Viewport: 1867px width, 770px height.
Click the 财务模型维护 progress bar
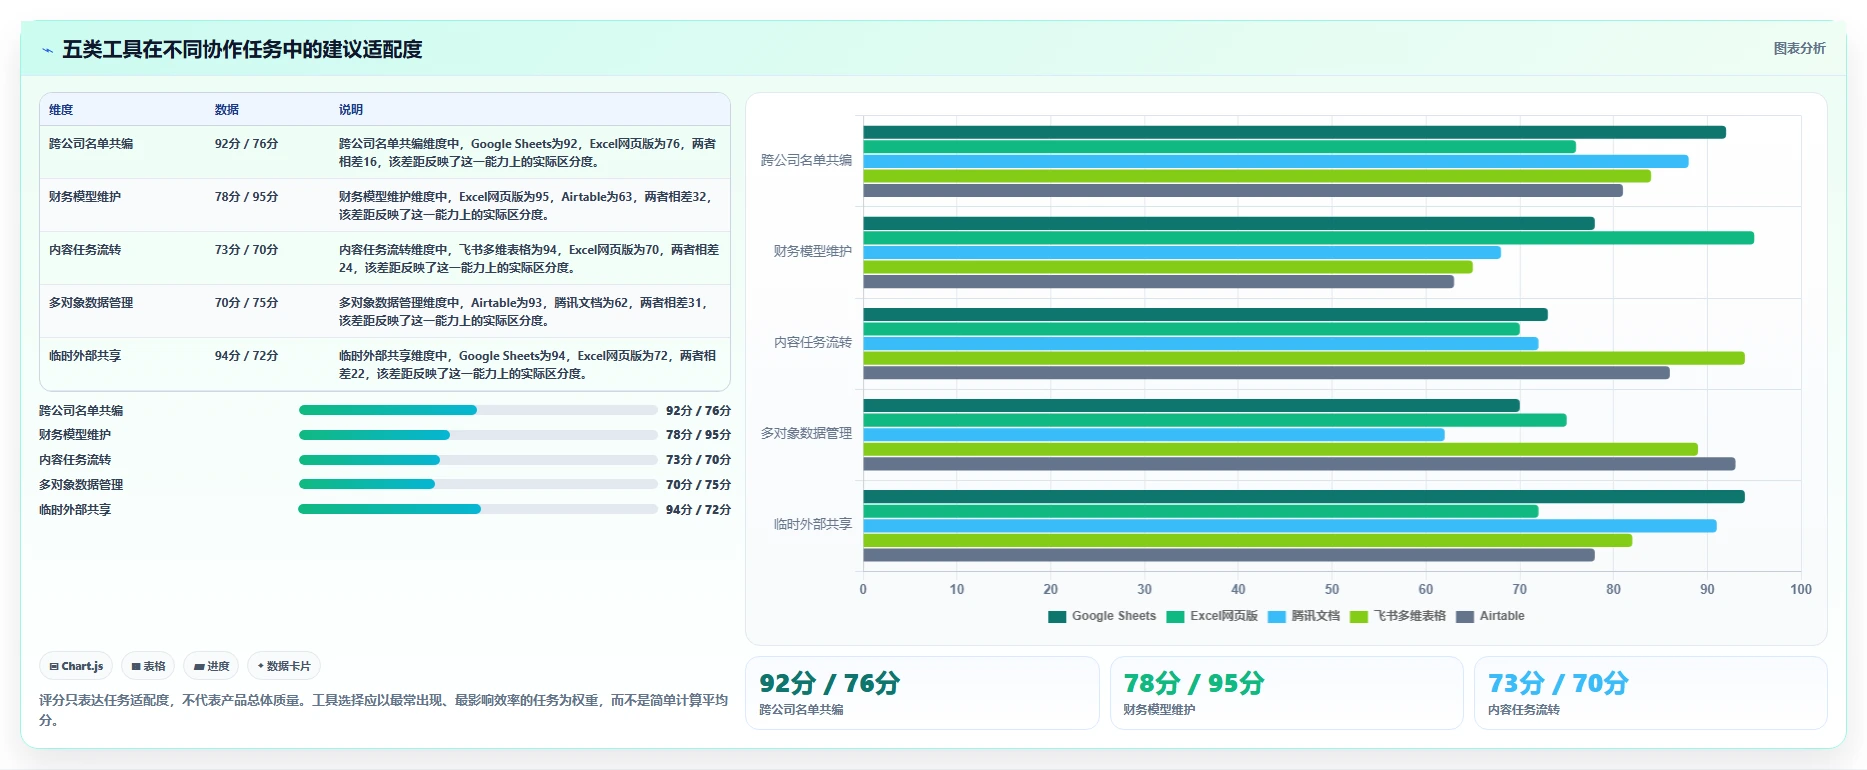[478, 435]
